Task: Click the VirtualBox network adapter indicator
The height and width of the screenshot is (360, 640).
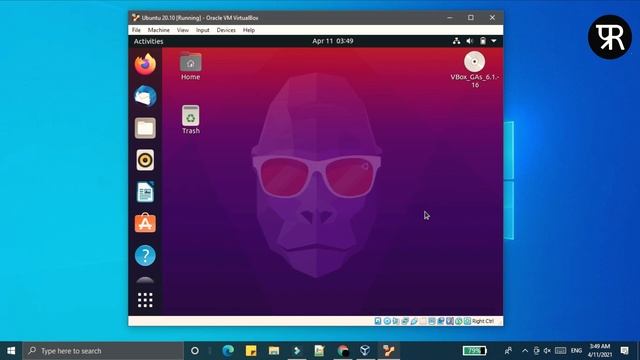Action: (405, 321)
